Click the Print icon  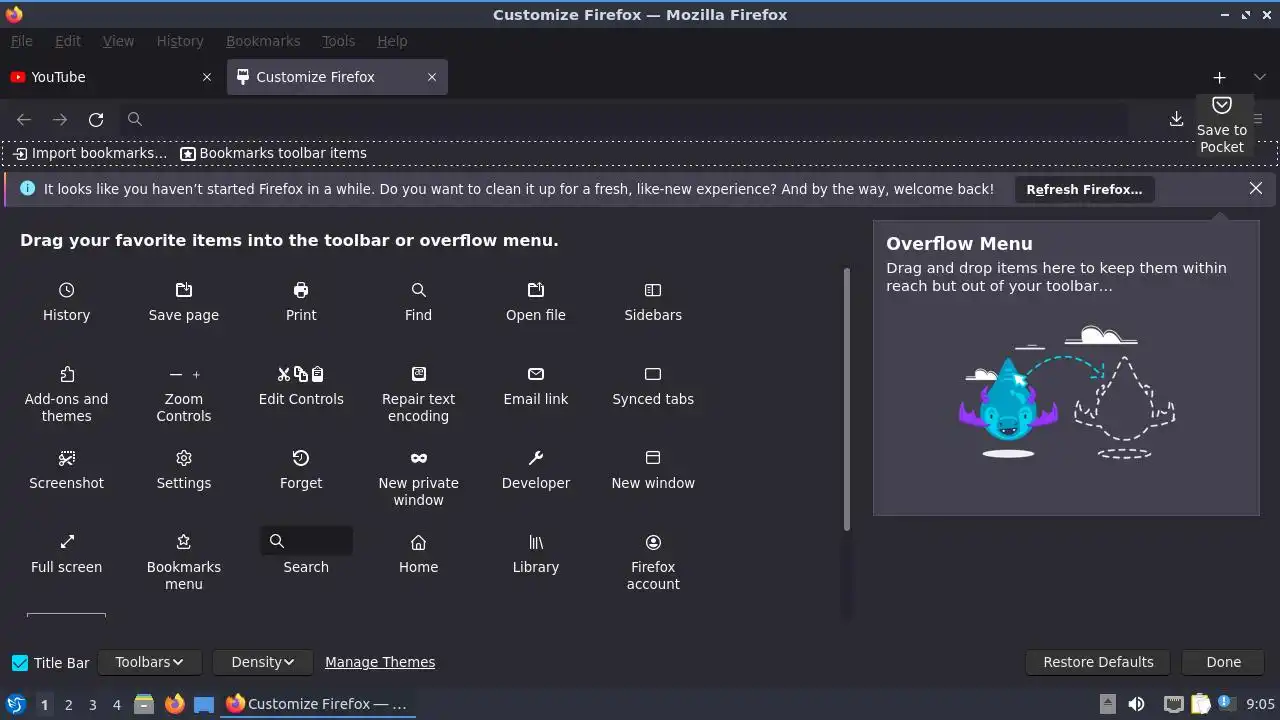(x=301, y=290)
